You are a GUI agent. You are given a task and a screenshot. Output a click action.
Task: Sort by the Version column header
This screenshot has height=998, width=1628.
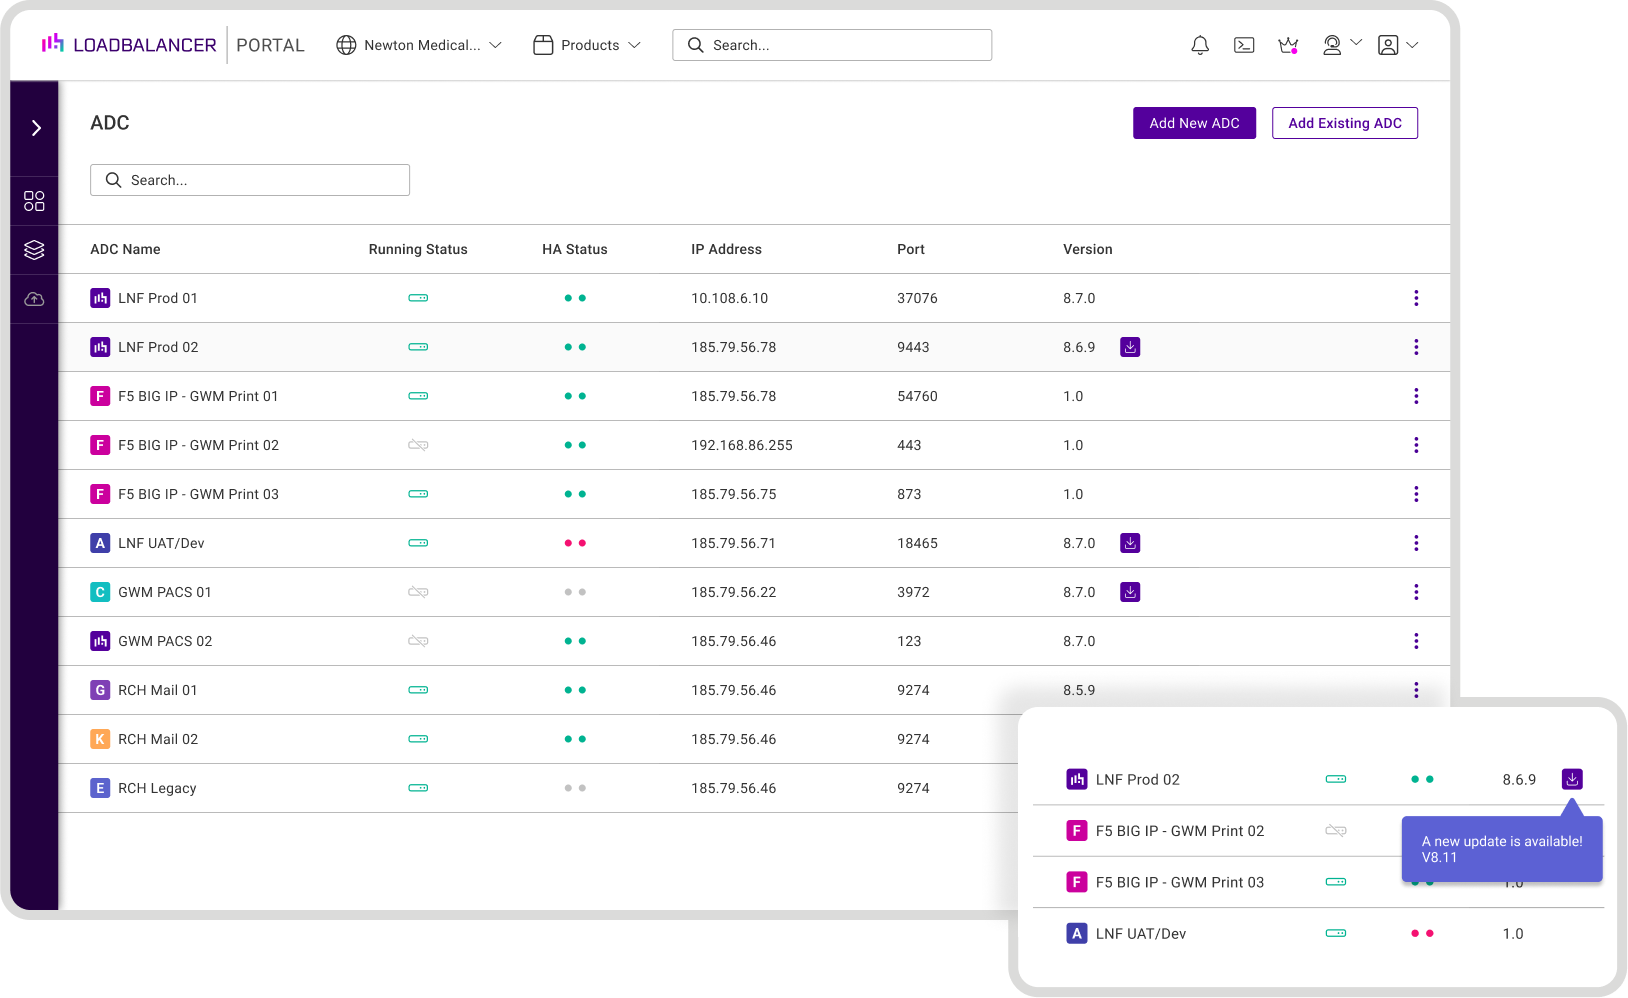[x=1088, y=249]
